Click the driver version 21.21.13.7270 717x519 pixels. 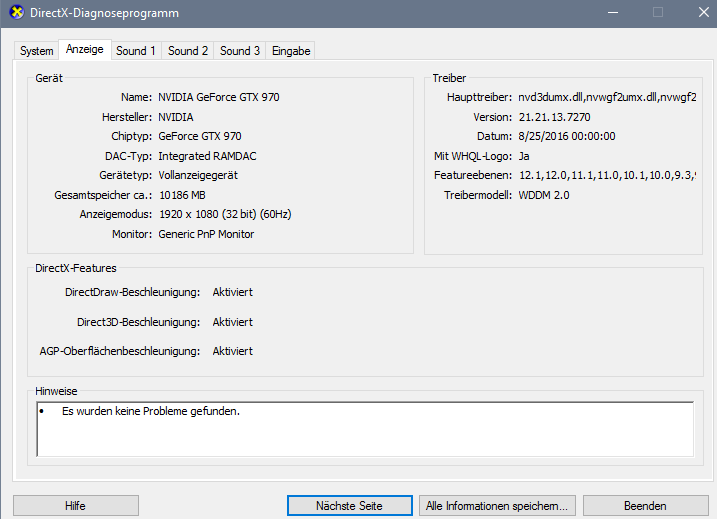coord(554,118)
